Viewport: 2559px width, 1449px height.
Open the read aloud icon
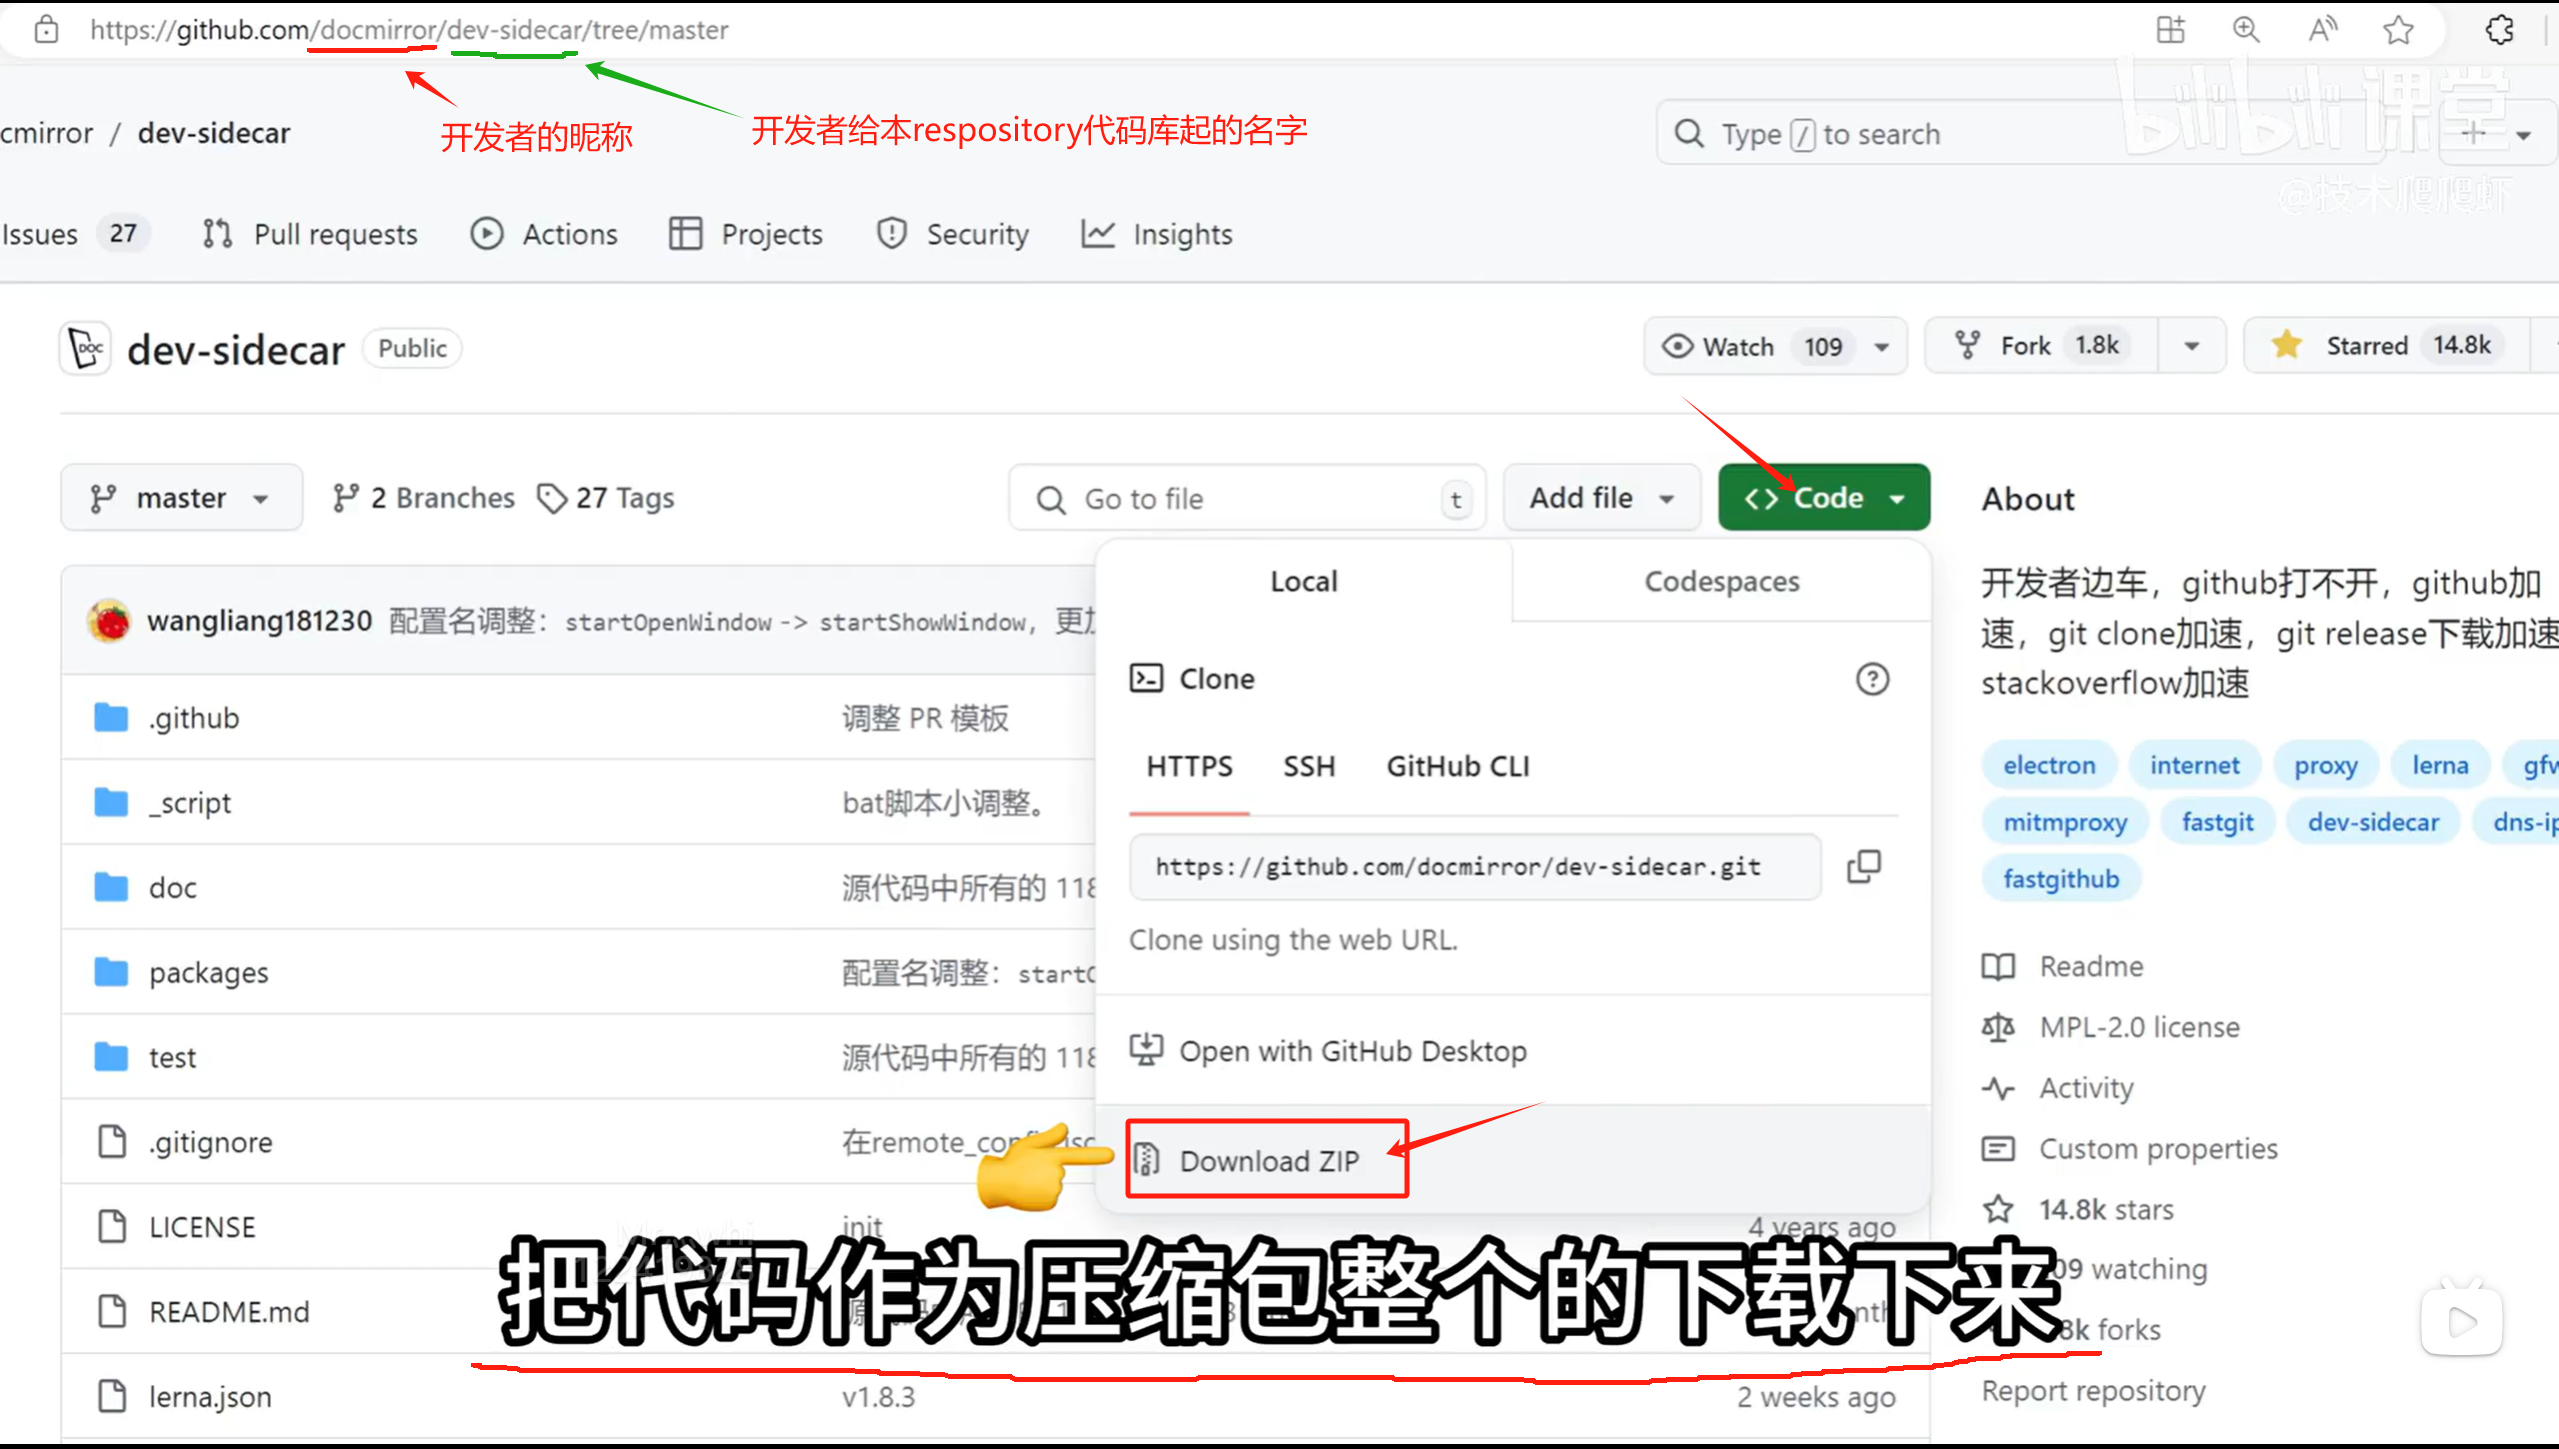point(2322,30)
